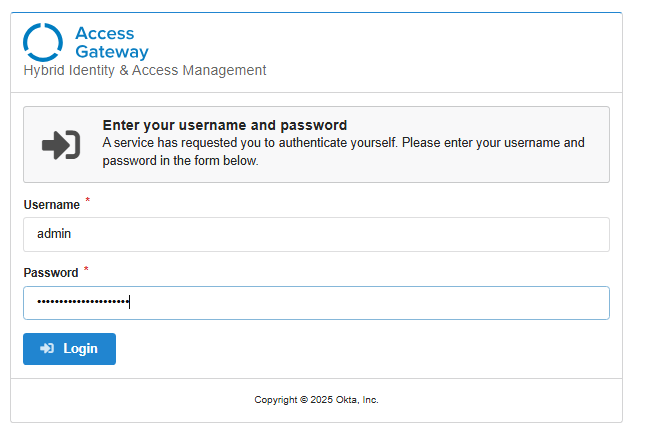Image resolution: width=670 pixels, height=443 pixels.
Task: Click the word "Login" on the button
Action: click(80, 349)
